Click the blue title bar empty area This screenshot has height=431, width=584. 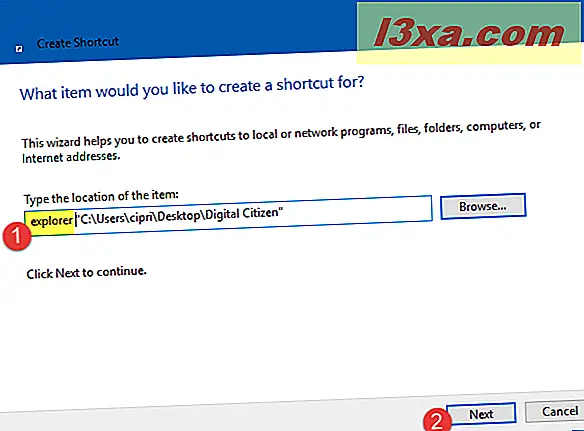231,30
